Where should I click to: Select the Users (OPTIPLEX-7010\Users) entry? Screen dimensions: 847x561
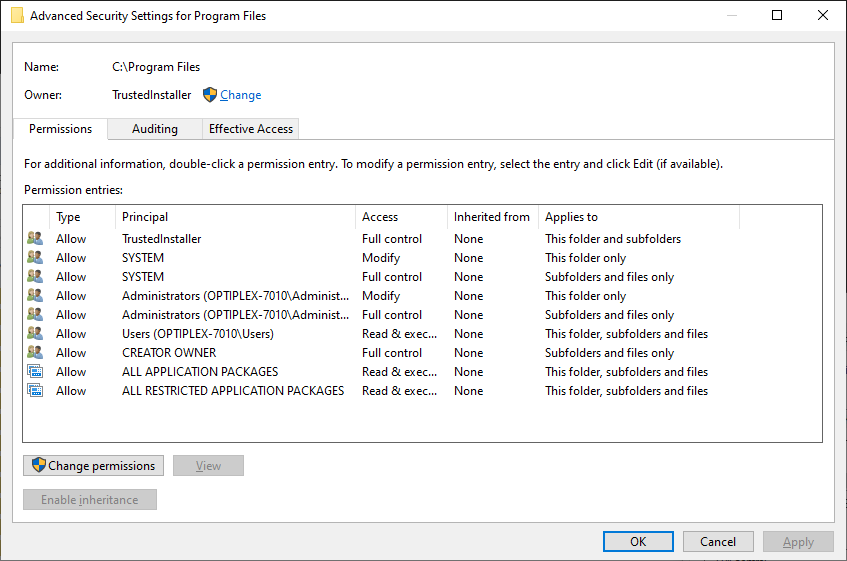click(x=198, y=334)
